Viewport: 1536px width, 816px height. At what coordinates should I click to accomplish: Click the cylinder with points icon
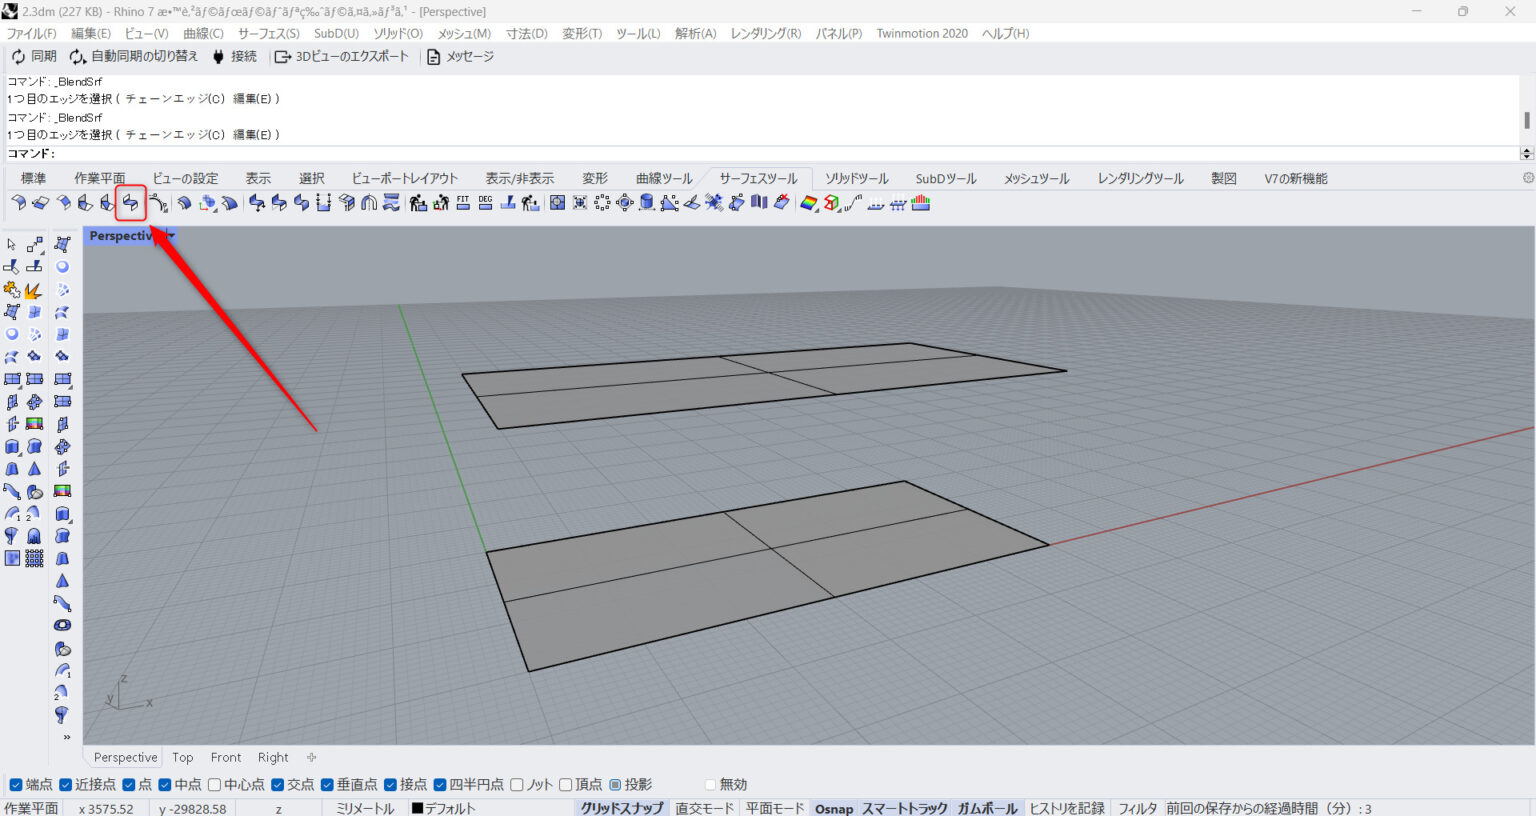[x=647, y=203]
